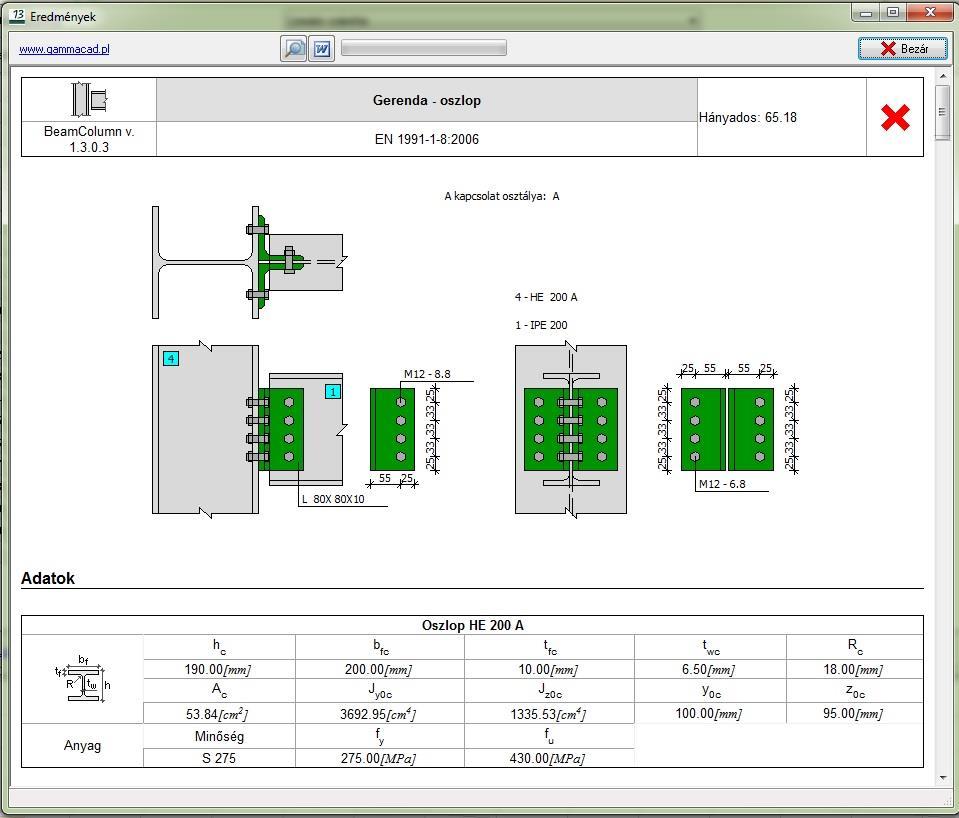Viewport: 959px width, 818px height.
Task: Click the "BeamColumn v. 1.3.0.3" version text
Action: [x=89, y=139]
